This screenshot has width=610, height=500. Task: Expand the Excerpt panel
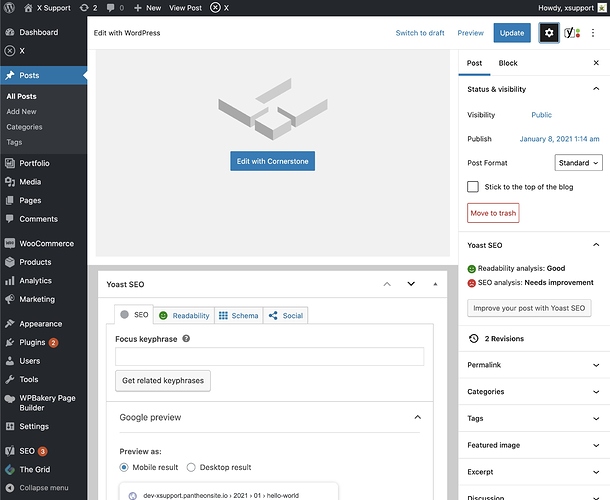tap(534, 472)
